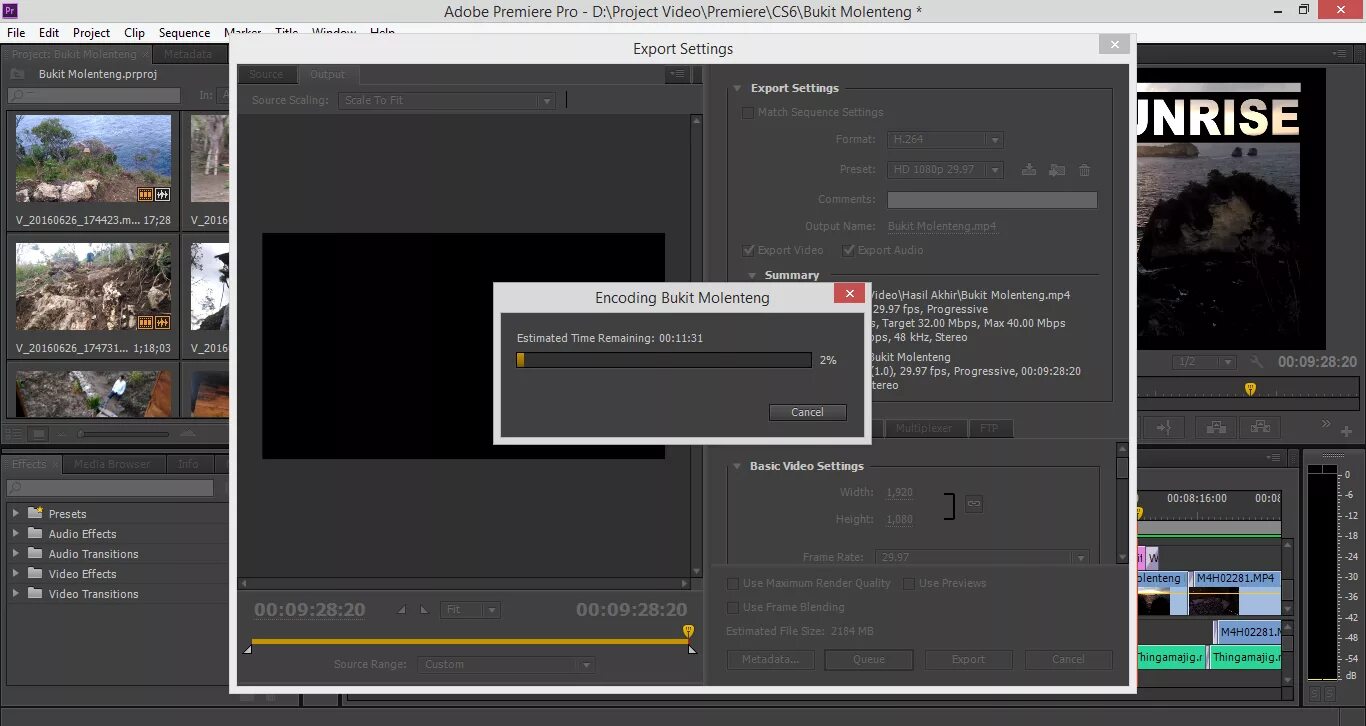Screen dimensions: 1366x726
Task: Click the width-height constrain link icon
Action: coord(973,505)
